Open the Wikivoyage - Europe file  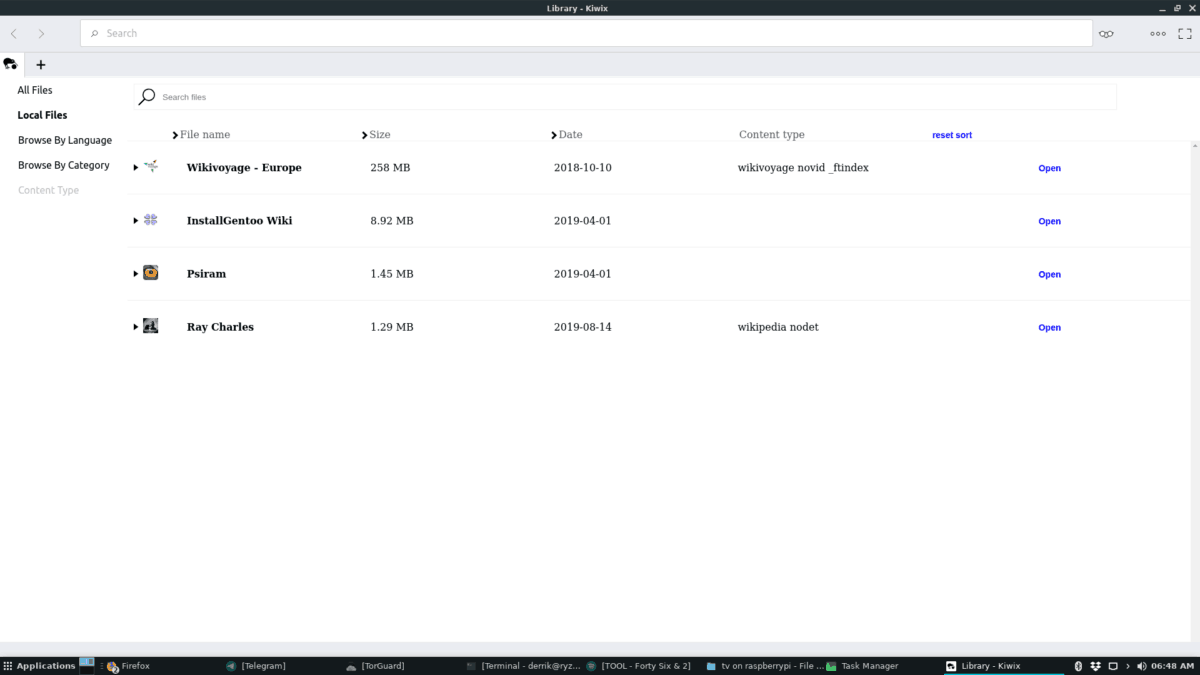point(1049,168)
